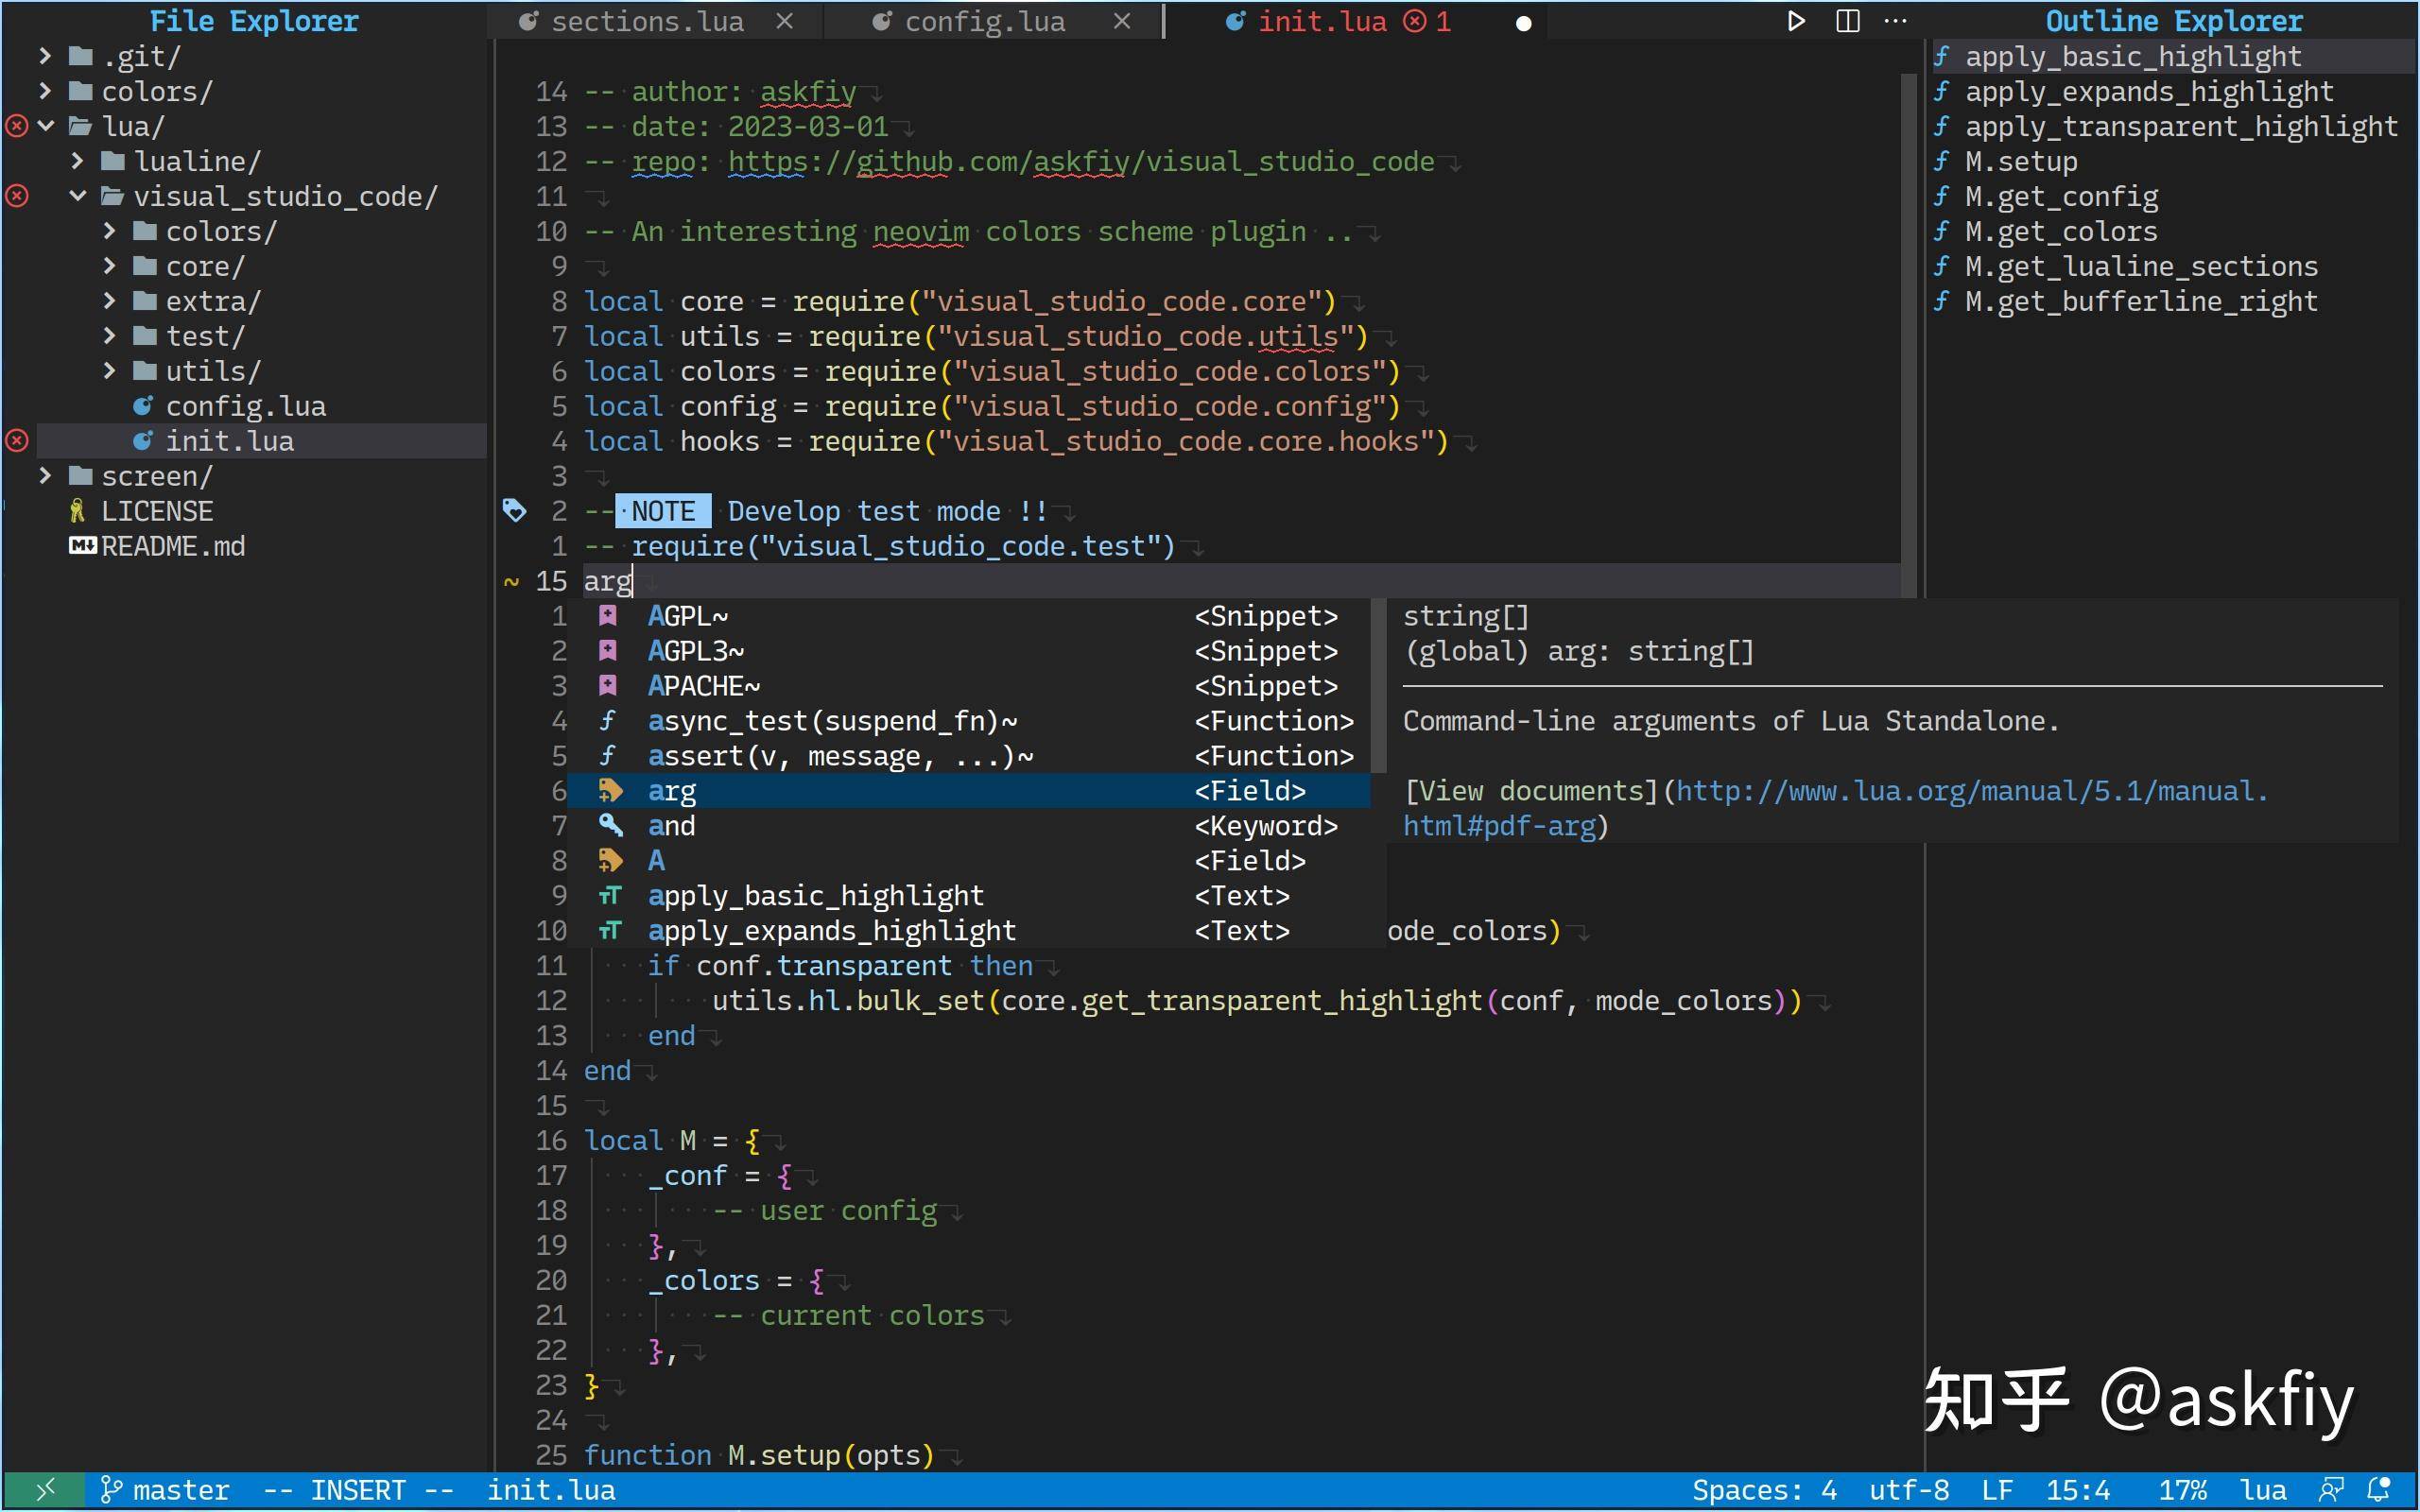
Task: Click the feedback person icon in status bar
Action: click(x=2331, y=1490)
